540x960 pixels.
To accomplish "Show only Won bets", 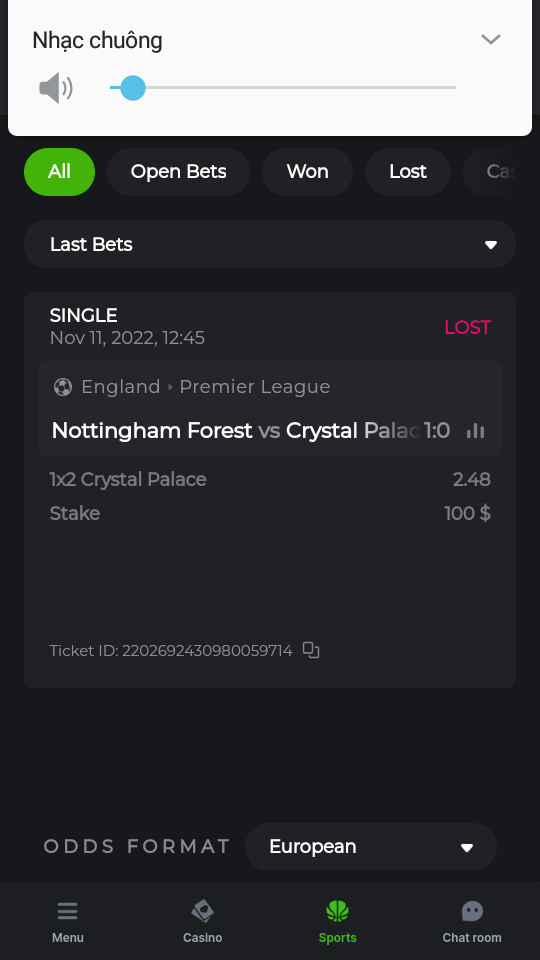I will coord(307,172).
